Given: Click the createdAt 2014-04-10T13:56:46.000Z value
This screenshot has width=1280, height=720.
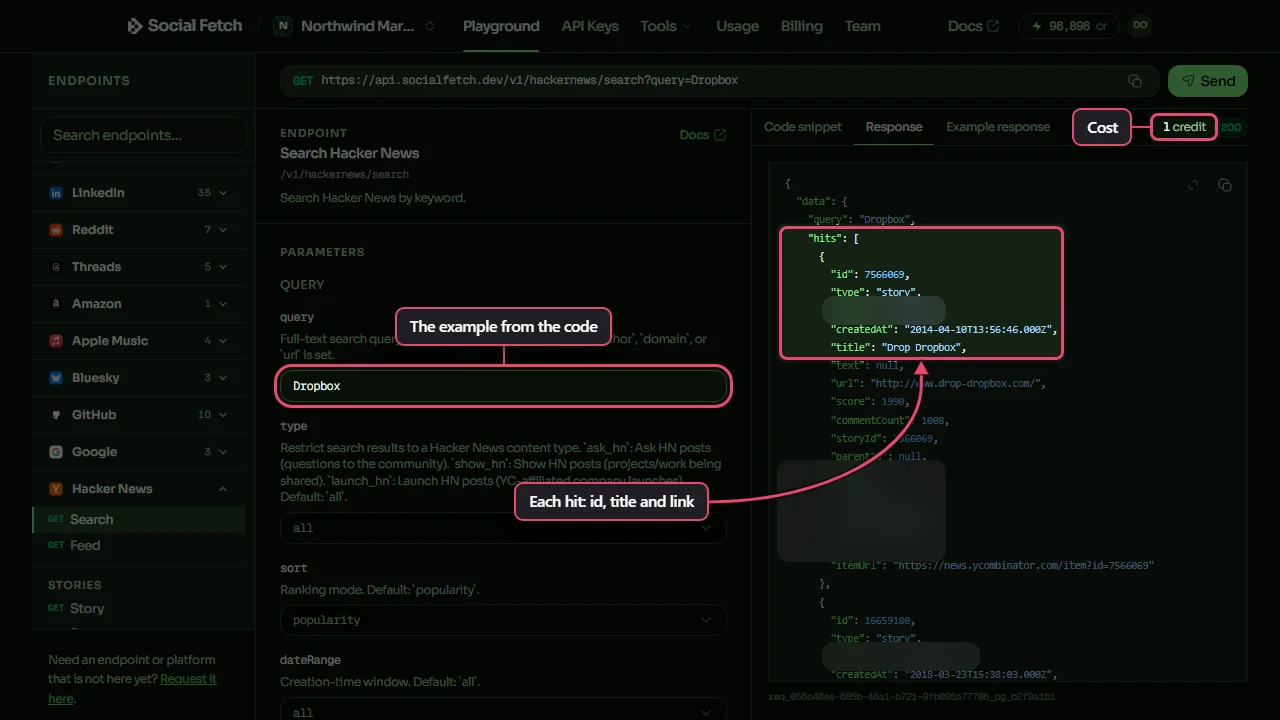Looking at the screenshot, I should 980,329.
